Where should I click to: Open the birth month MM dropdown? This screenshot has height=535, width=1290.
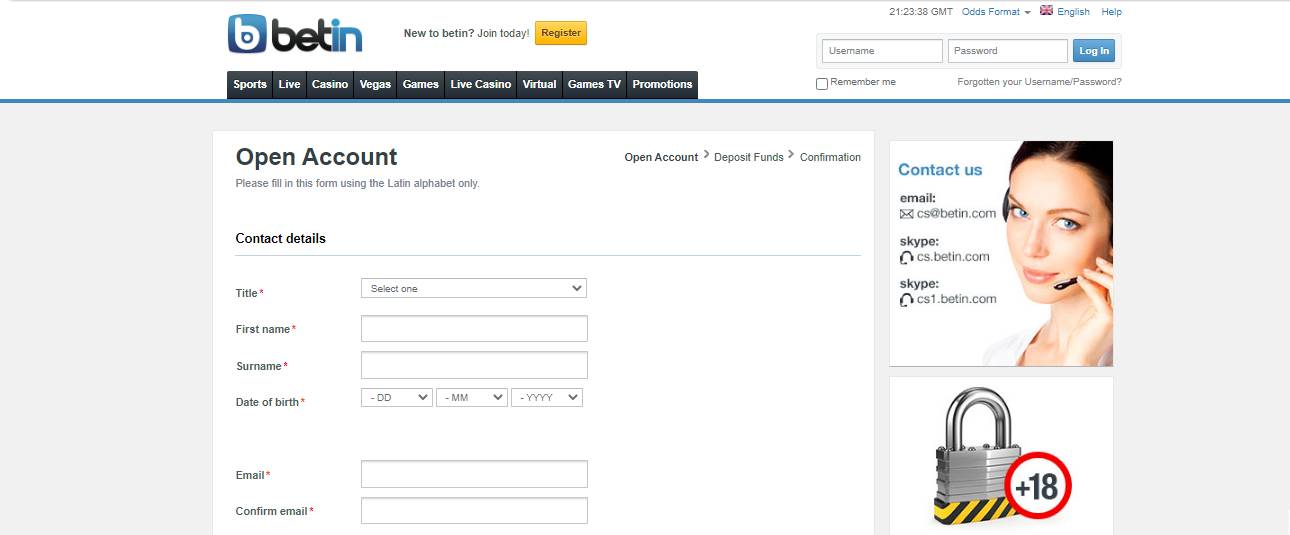click(x=471, y=397)
